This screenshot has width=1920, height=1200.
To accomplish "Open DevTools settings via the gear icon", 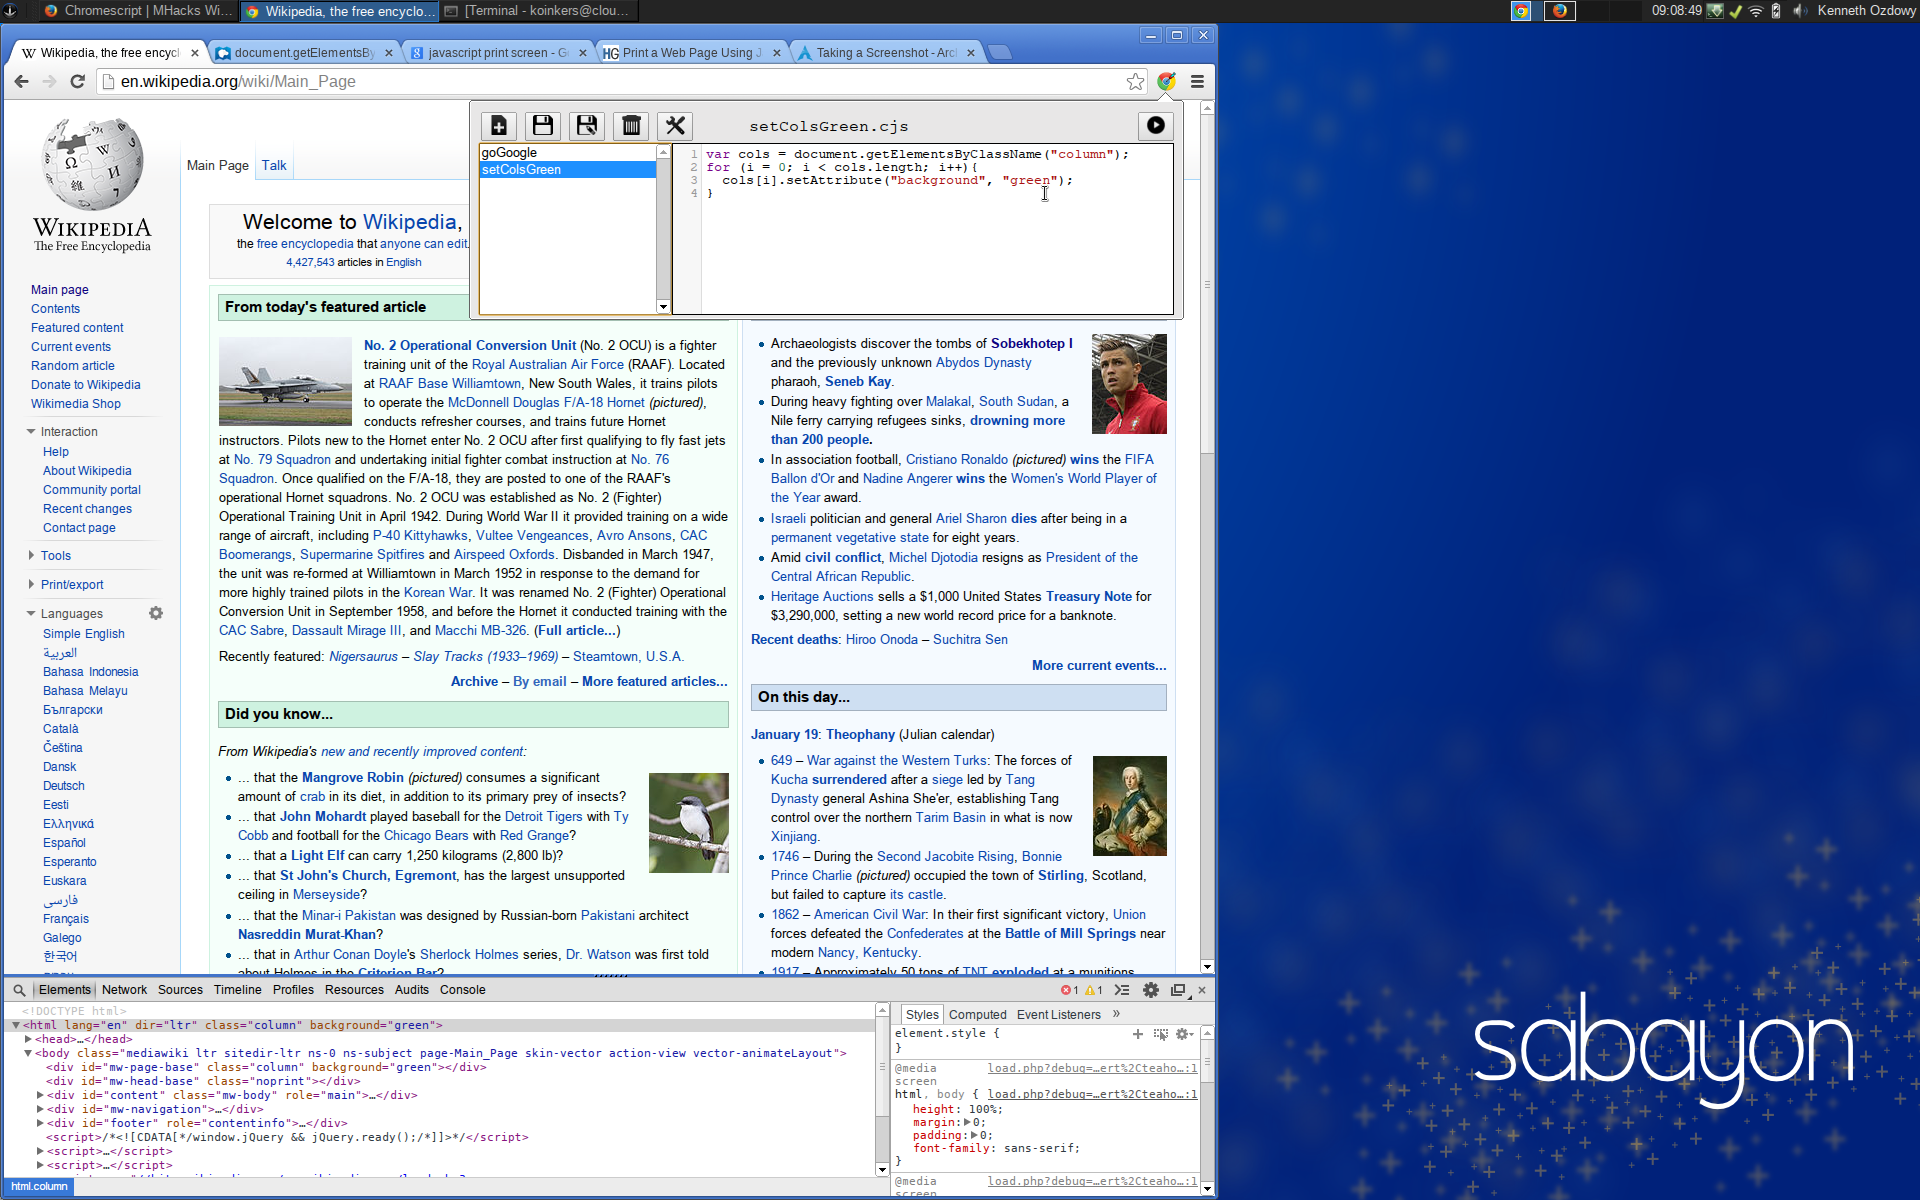I will coord(1151,990).
